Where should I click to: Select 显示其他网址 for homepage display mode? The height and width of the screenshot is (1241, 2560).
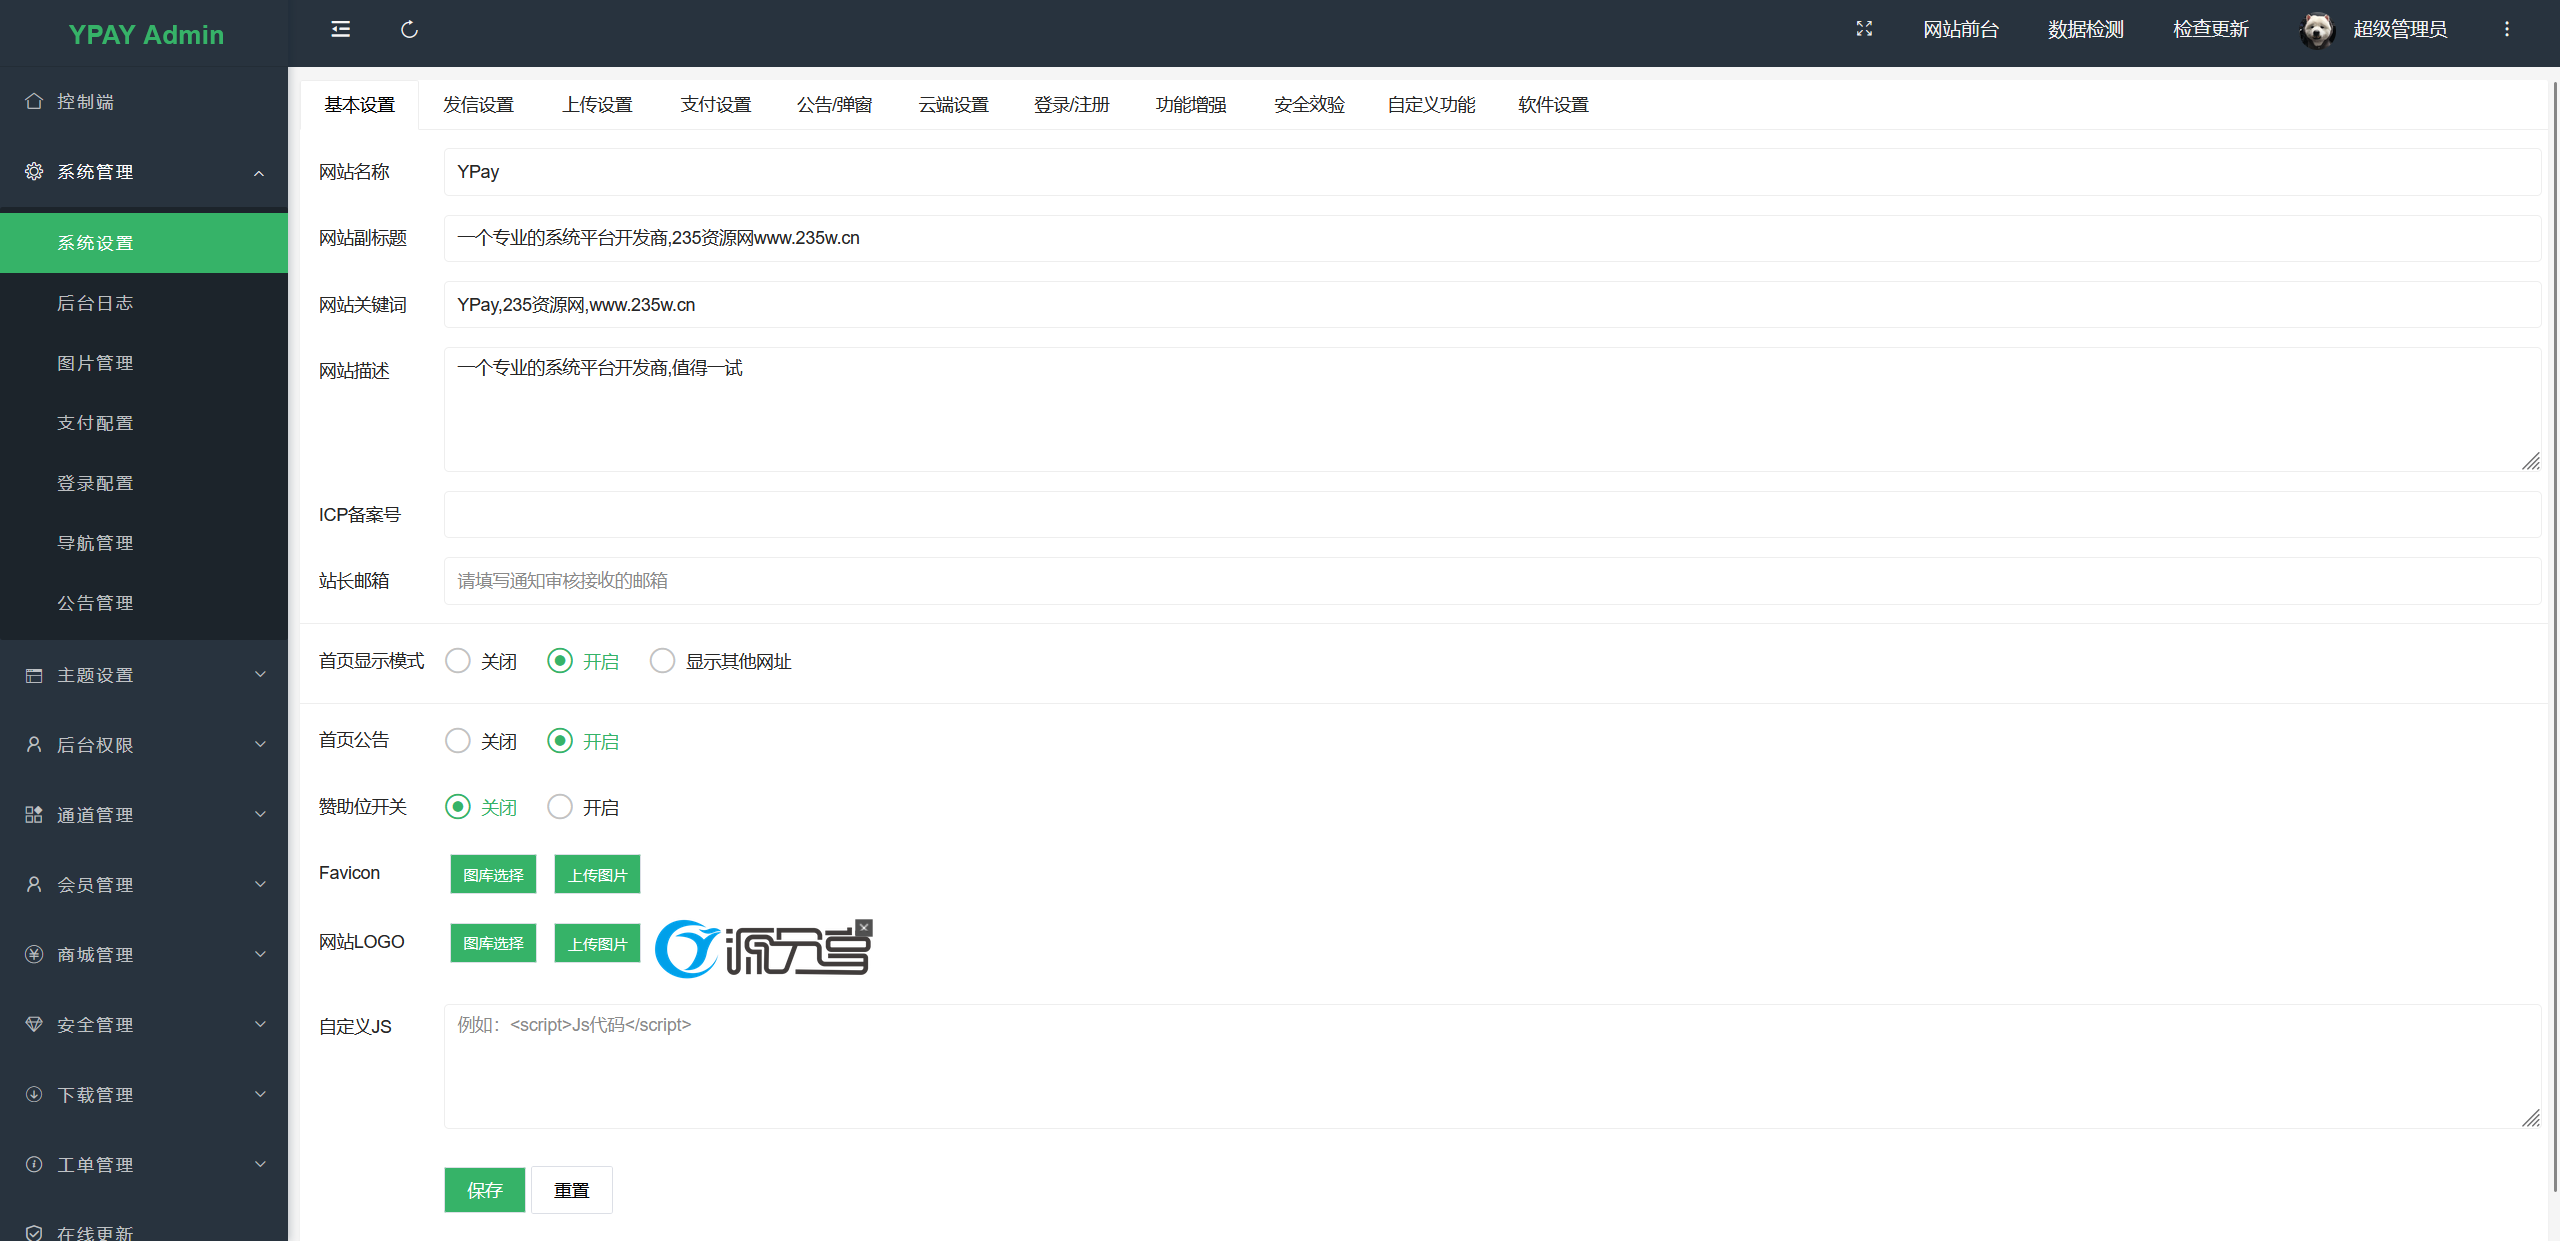click(662, 661)
